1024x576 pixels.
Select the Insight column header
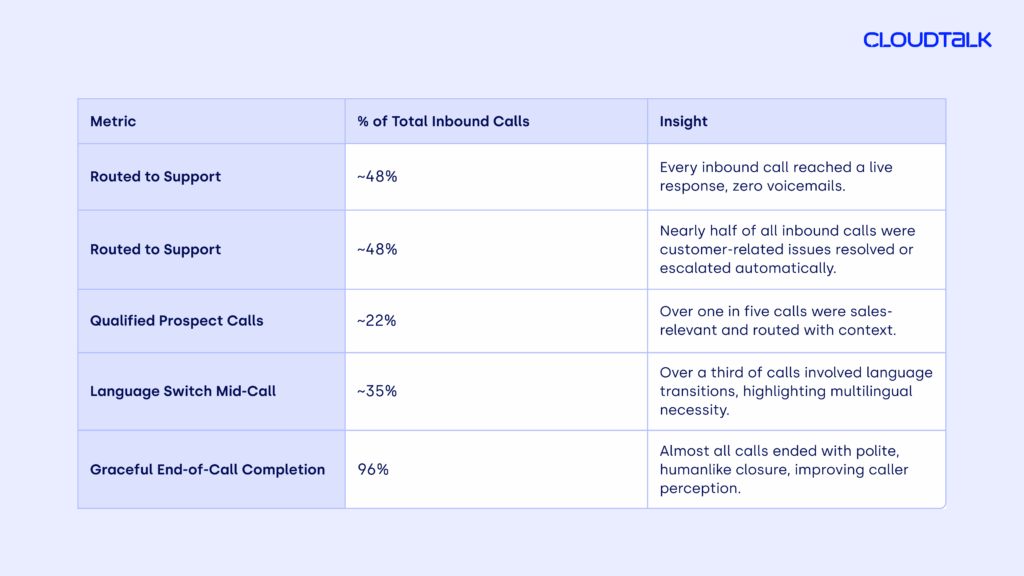684,122
